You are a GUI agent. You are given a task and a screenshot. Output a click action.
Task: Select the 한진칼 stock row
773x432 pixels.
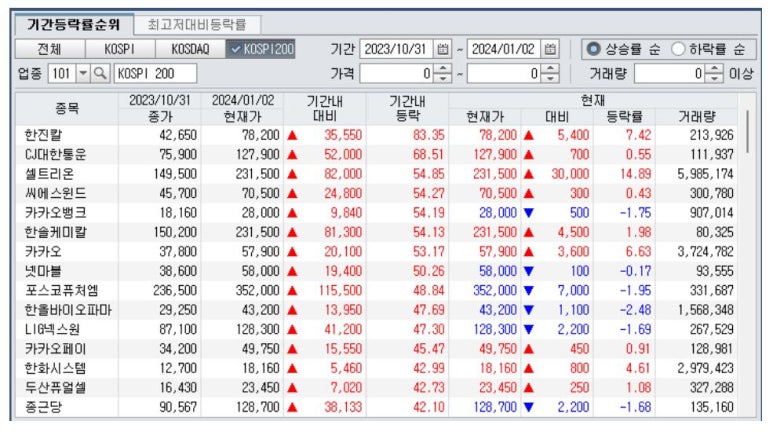pyautogui.click(x=377, y=135)
